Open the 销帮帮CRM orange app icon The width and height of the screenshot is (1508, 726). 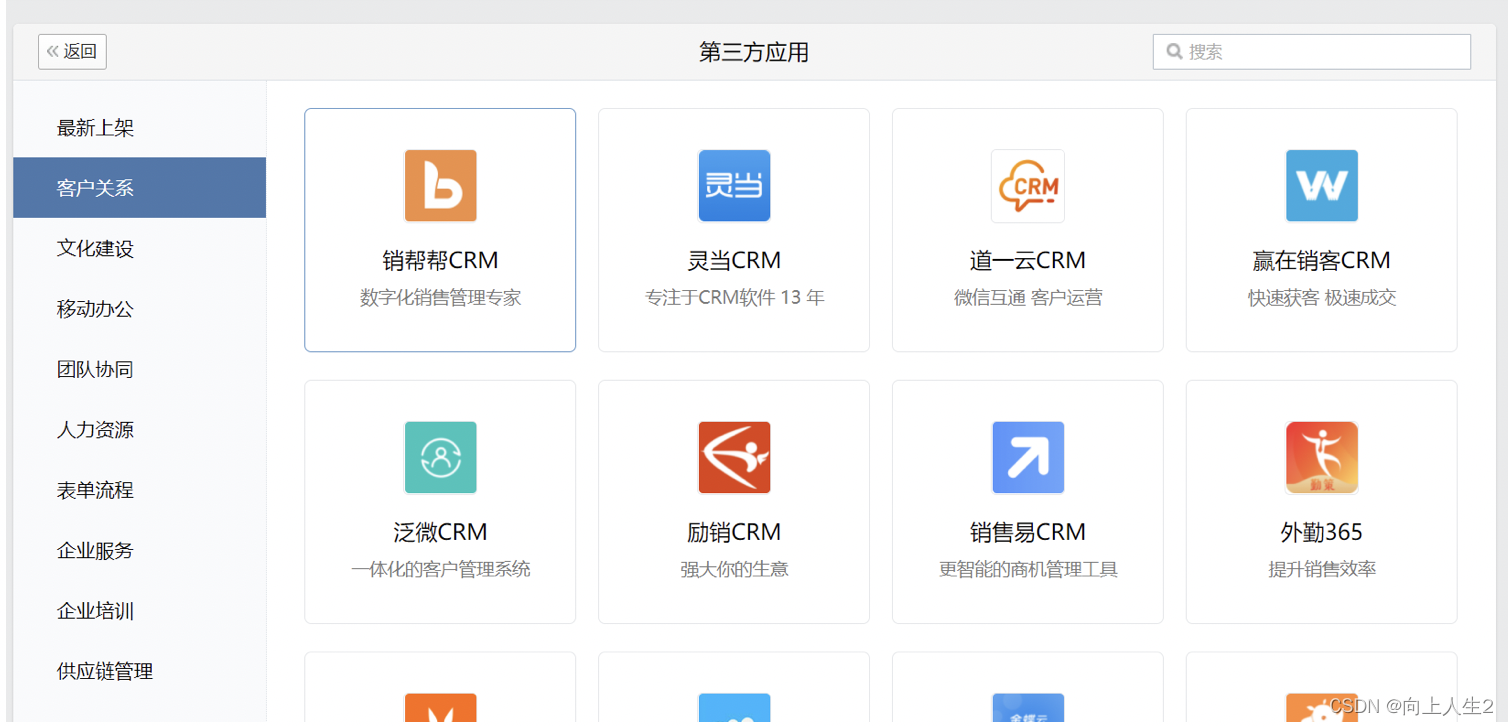pos(440,186)
